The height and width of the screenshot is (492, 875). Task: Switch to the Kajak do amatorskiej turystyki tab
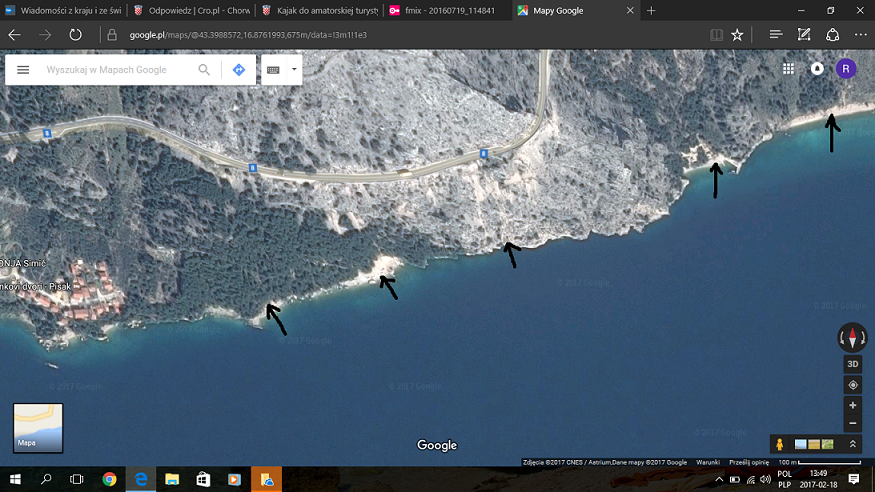click(320, 10)
